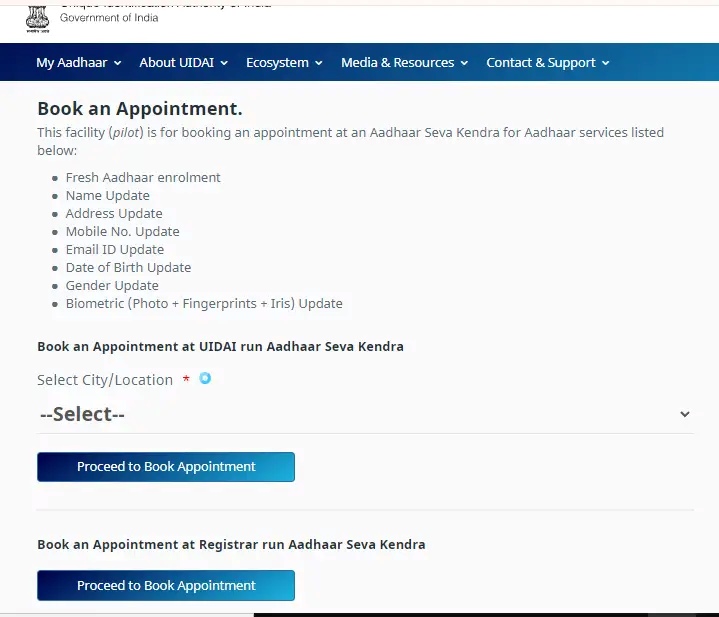Click the italic word pilot in the description
The height and width of the screenshot is (617, 719).
point(126,132)
